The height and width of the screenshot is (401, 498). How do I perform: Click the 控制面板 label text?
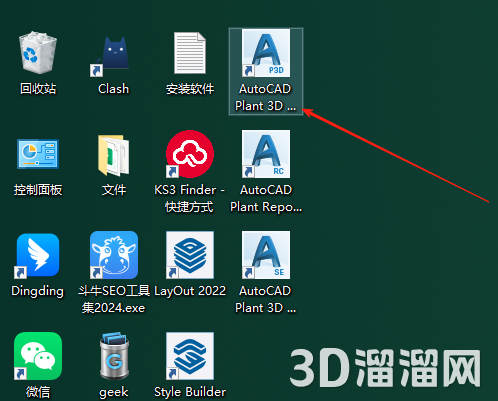38,190
